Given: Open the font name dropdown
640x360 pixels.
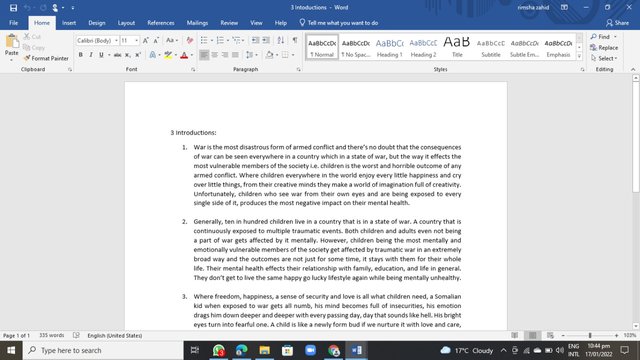Looking at the screenshot, I should coord(116,40).
